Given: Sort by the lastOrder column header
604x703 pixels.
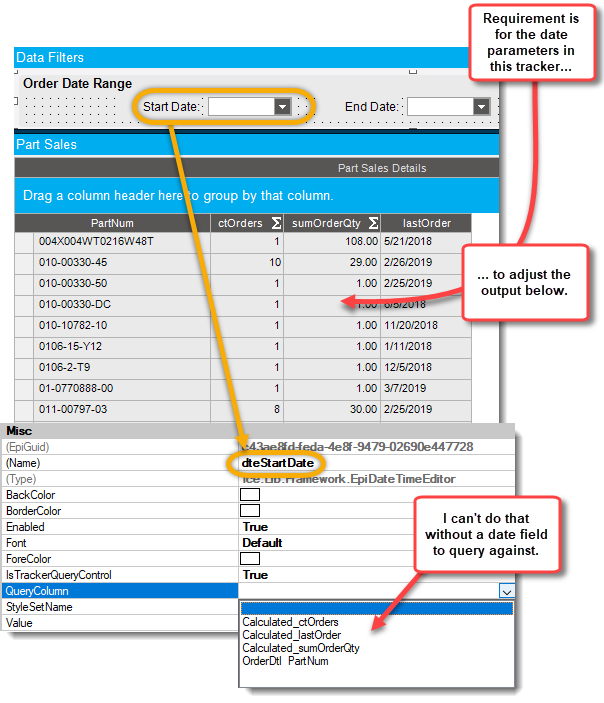Looking at the screenshot, I should 426,223.
